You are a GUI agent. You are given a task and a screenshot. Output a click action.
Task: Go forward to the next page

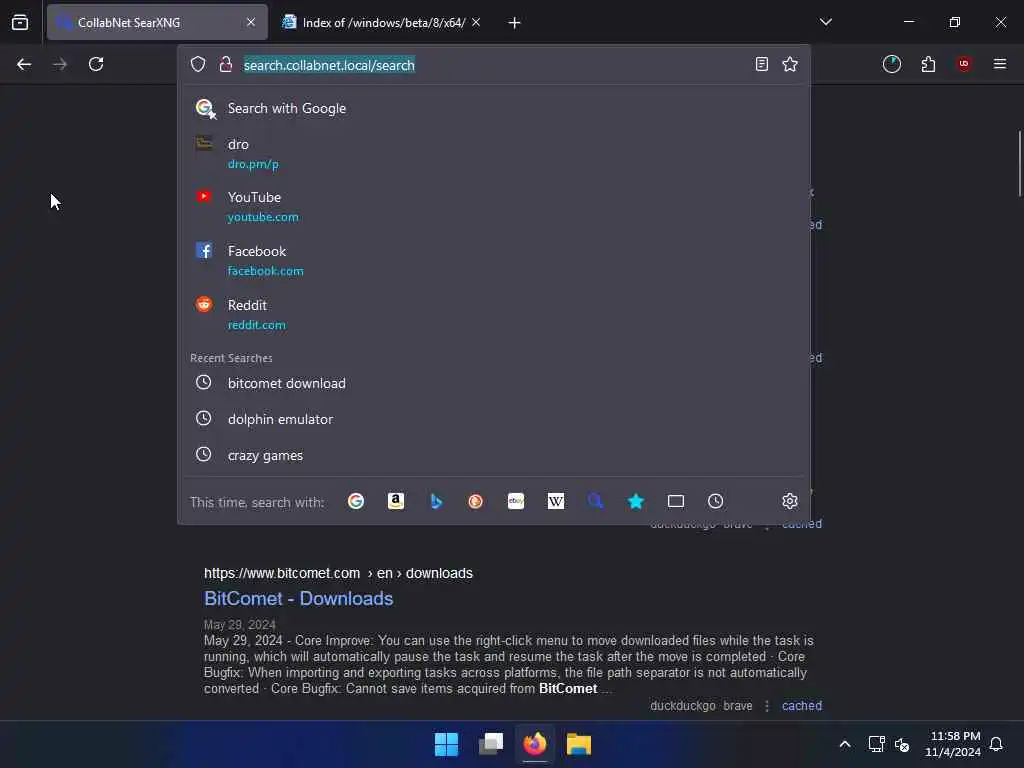click(x=60, y=64)
